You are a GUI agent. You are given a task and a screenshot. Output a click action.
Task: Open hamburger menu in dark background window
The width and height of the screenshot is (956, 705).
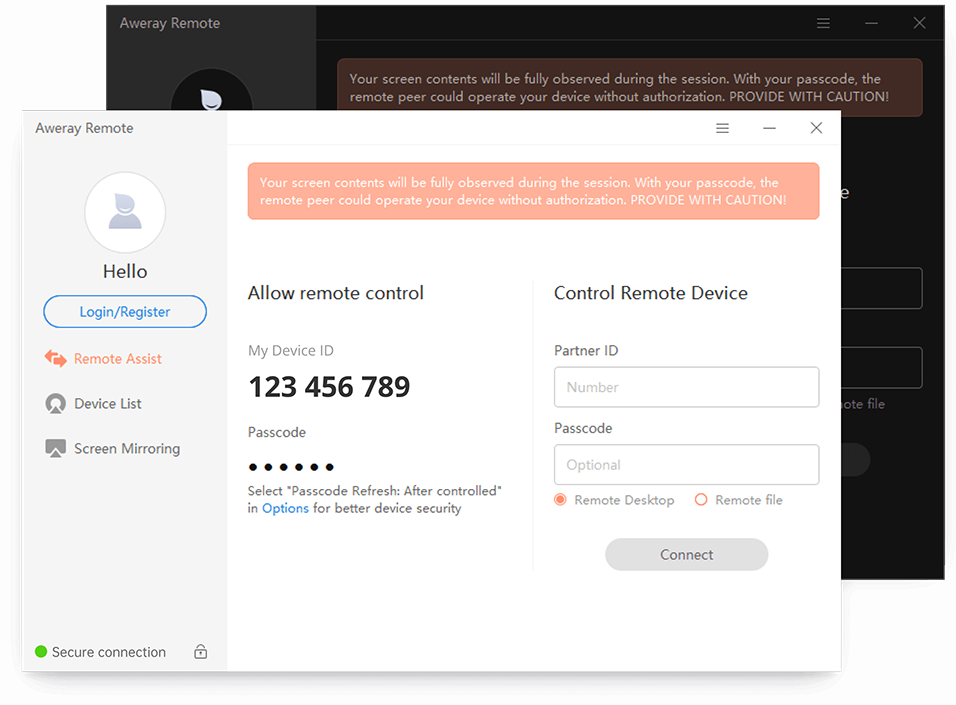click(x=824, y=23)
